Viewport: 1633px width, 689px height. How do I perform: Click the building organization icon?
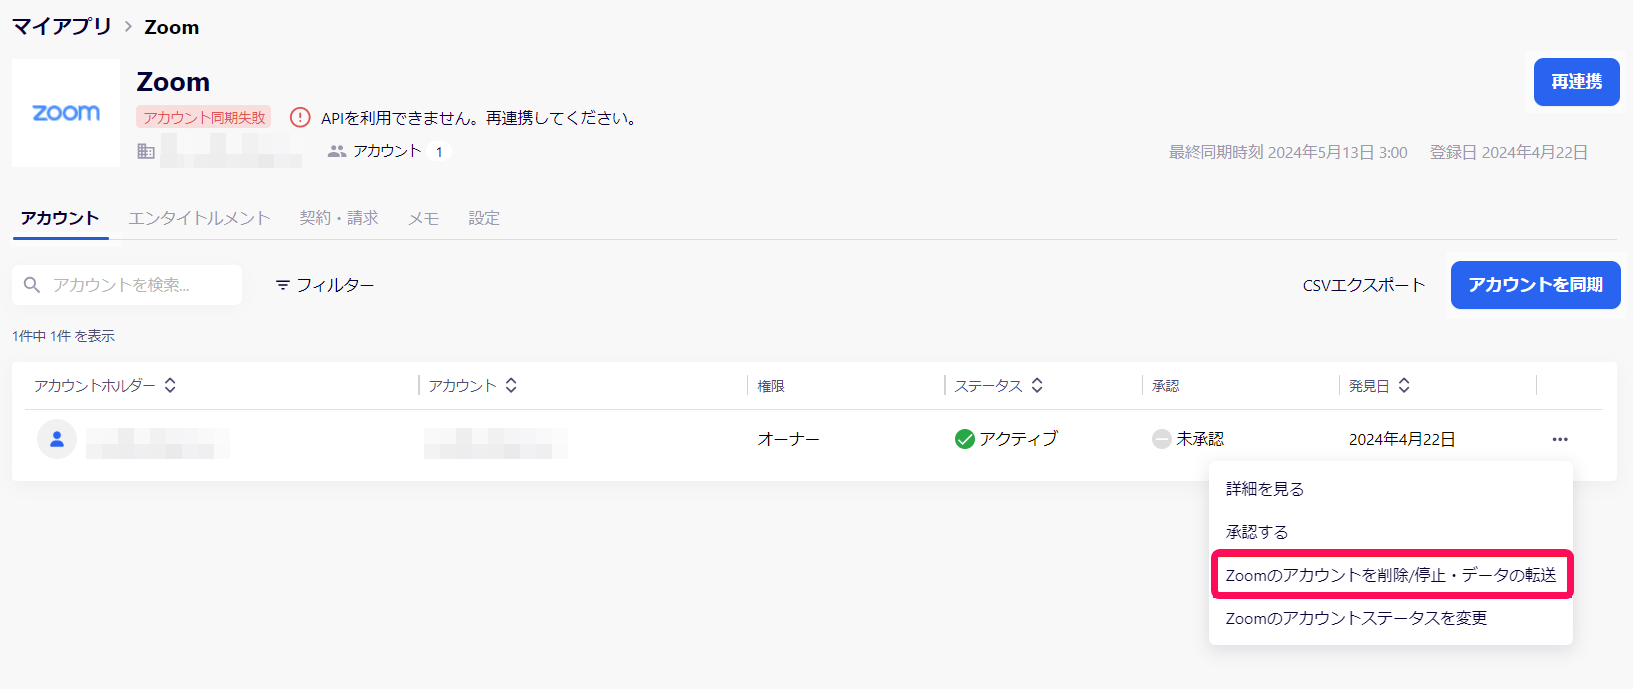(x=146, y=151)
